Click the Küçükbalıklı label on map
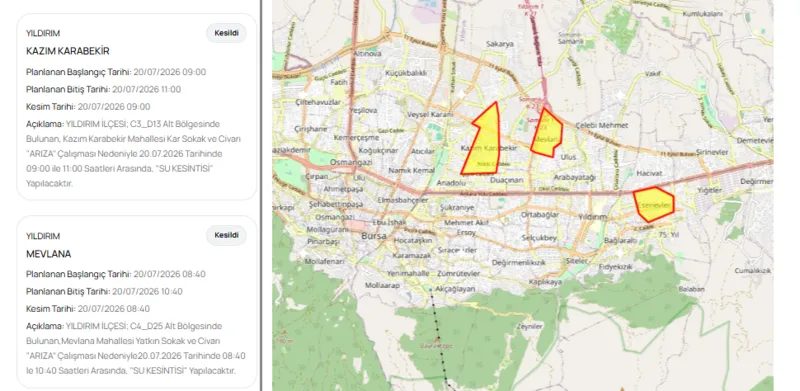Image resolution: width=800 pixels, height=391 pixels. click(x=406, y=73)
